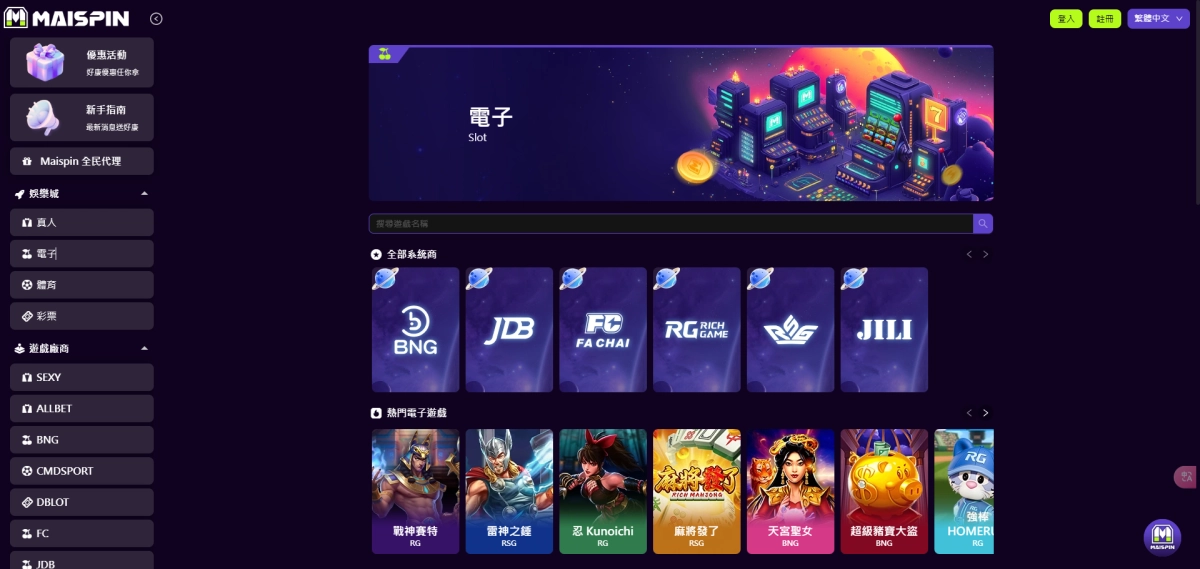
Task: Select 體育 in the sidebar menu
Action: pos(82,285)
